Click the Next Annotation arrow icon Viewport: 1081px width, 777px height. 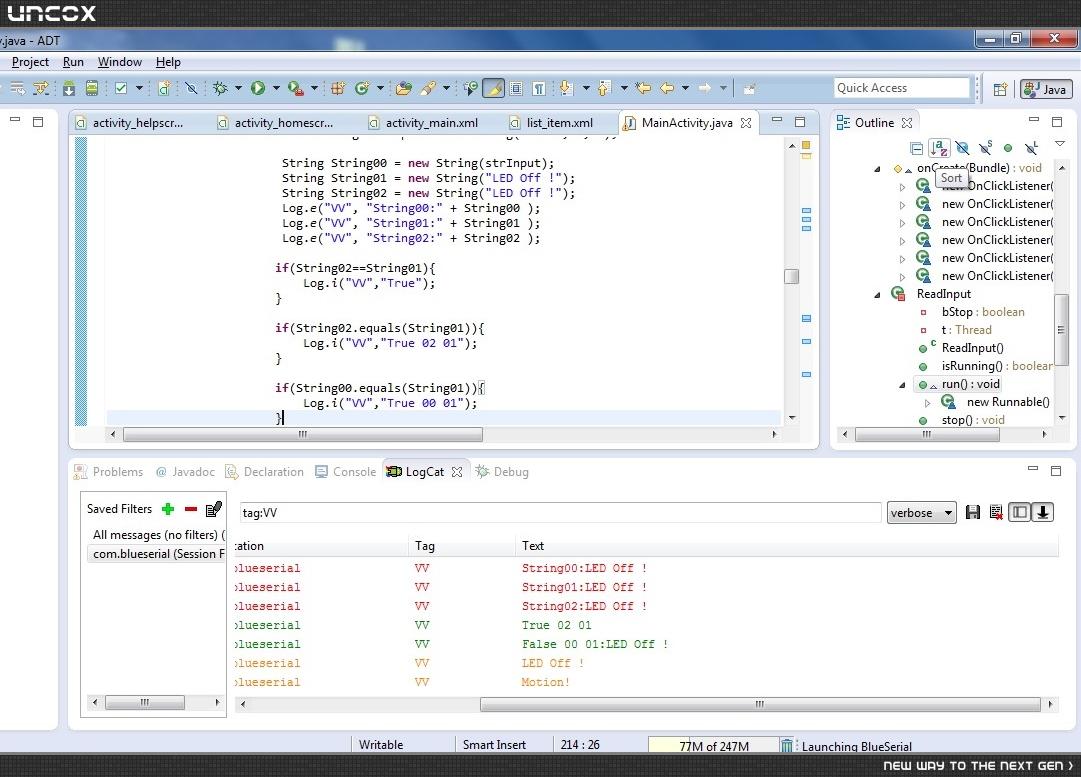click(566, 88)
